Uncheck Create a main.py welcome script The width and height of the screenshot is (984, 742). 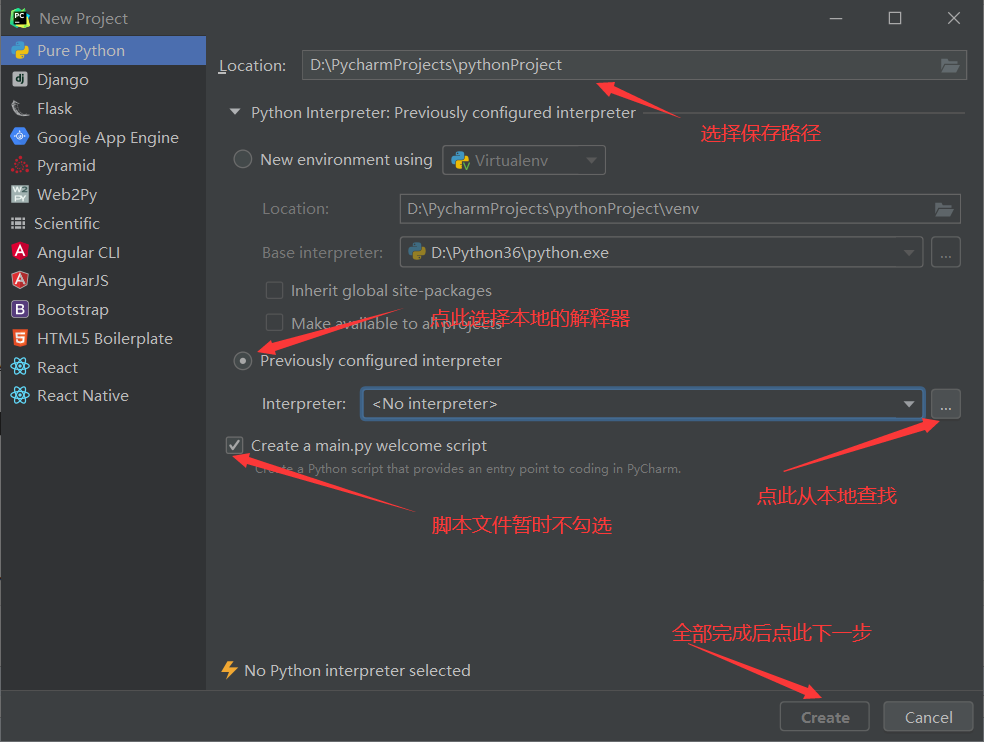click(x=235, y=445)
